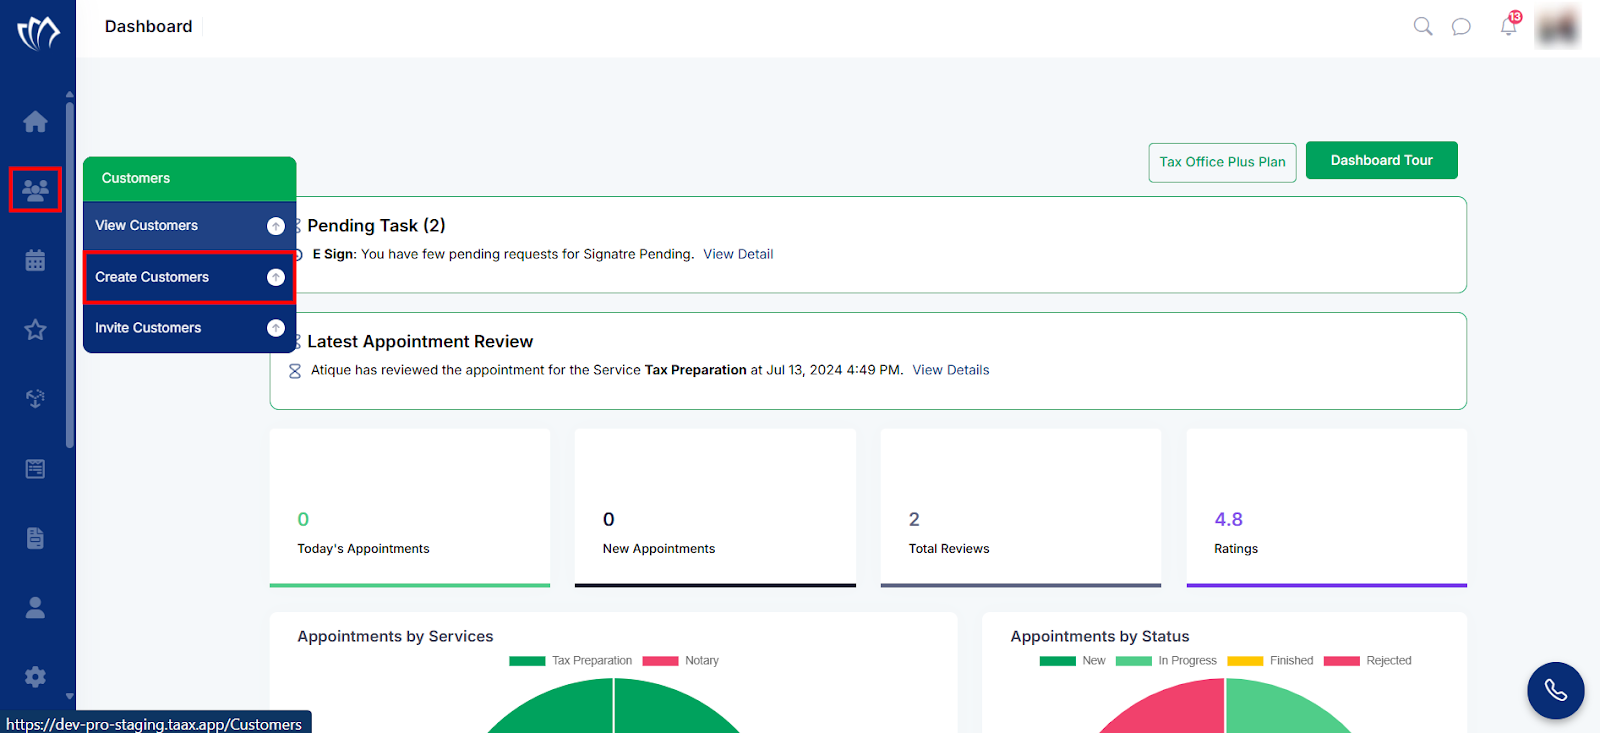Open the settings gear in sidebar
1600x733 pixels.
(35, 677)
